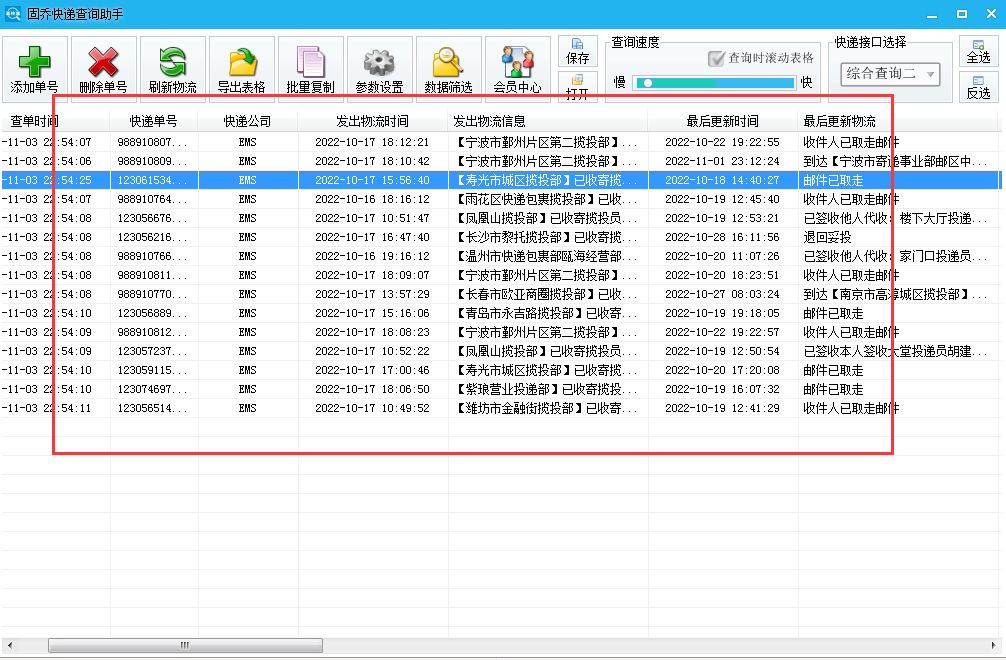Screen dimensions: 1006x660
Task: Click the scrollbar left arrow
Action: pyautogui.click(x=9, y=645)
